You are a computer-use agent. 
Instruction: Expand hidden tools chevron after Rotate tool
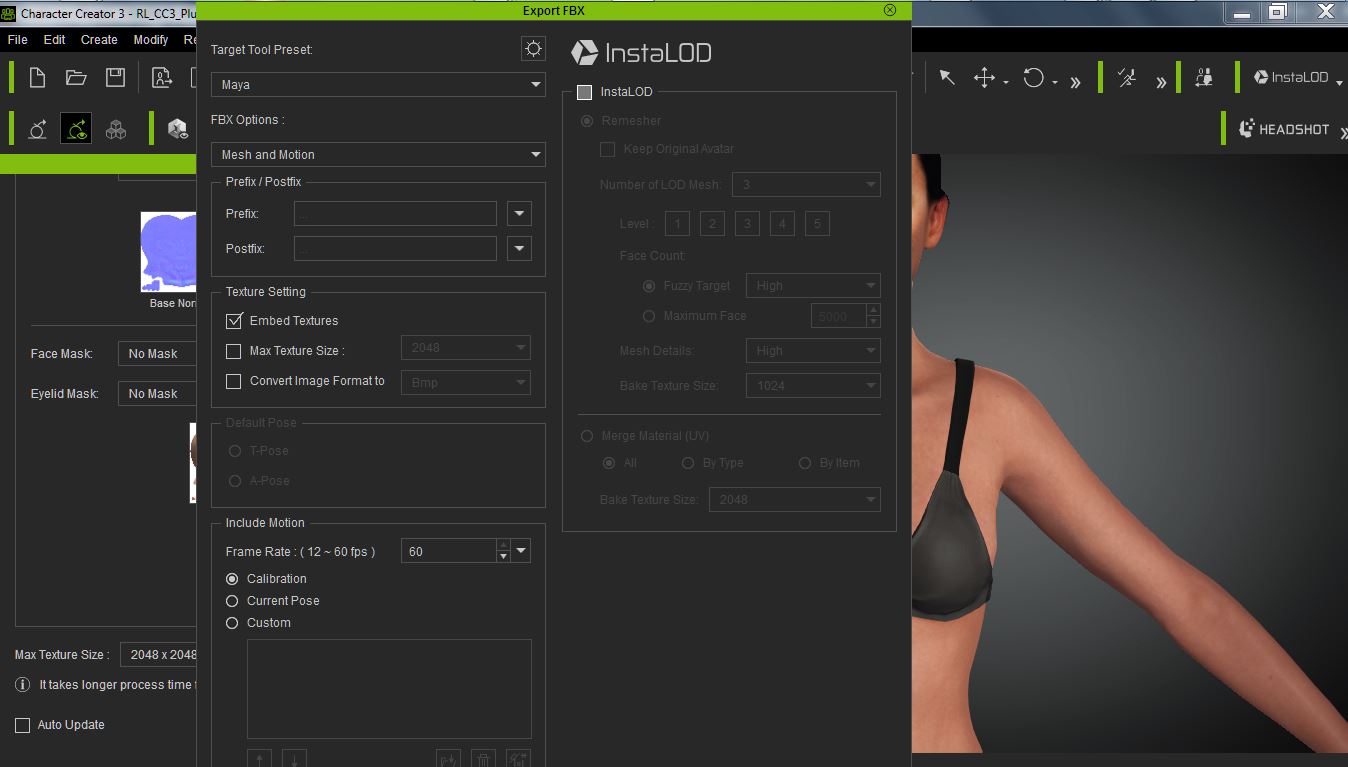(x=1075, y=82)
